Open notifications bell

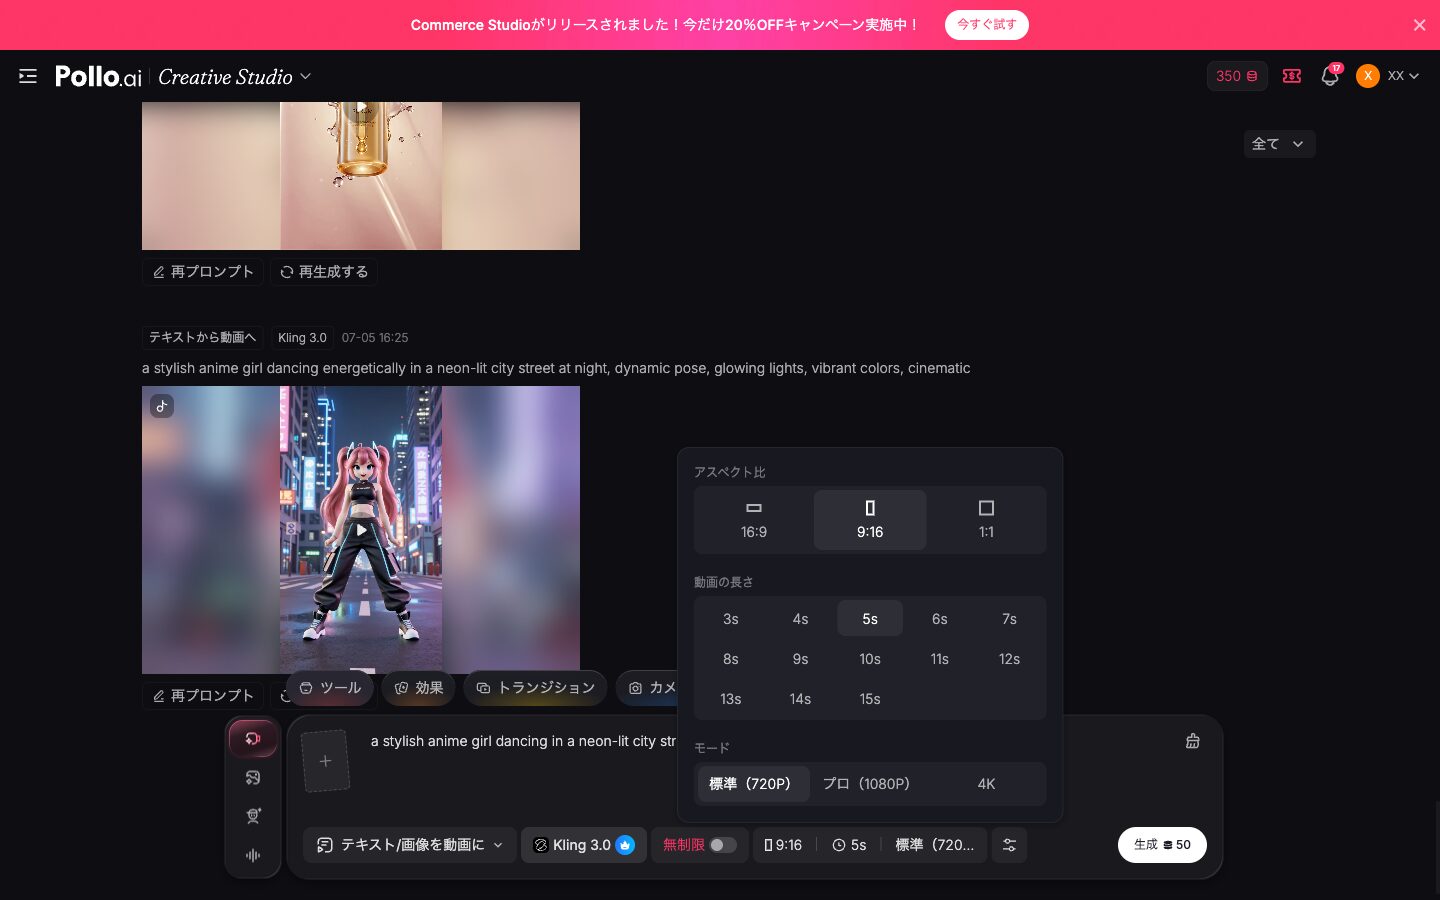(x=1330, y=76)
